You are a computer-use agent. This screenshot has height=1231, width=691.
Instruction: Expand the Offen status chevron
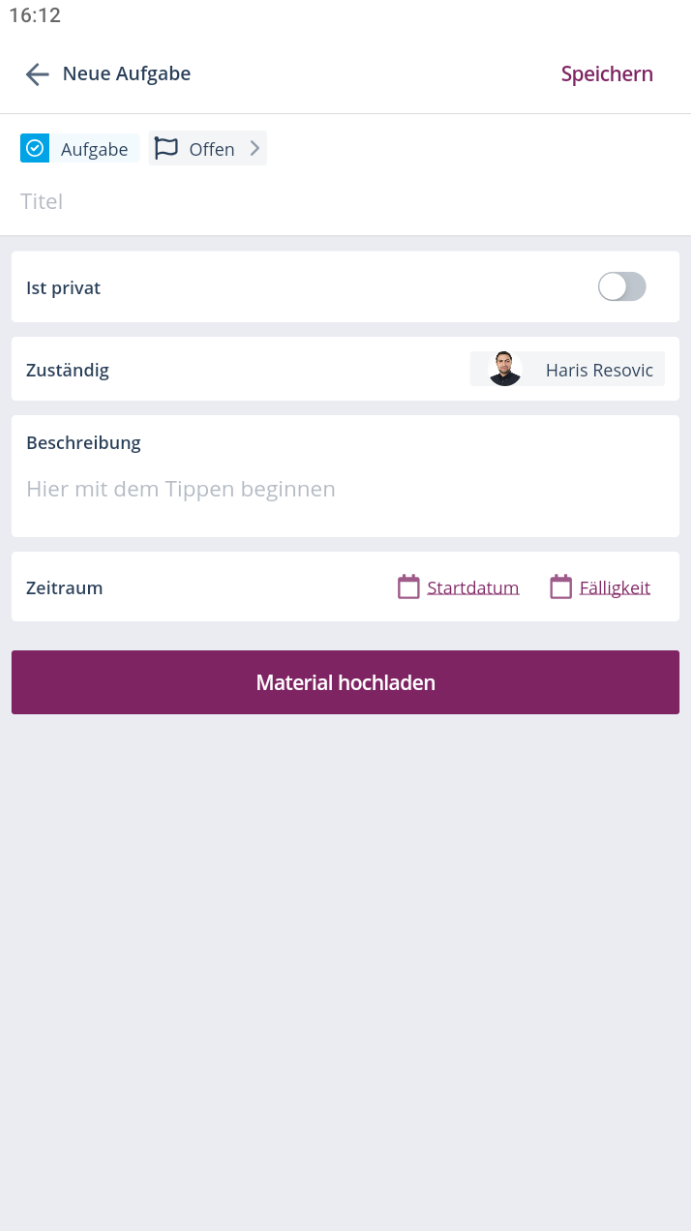click(x=255, y=149)
